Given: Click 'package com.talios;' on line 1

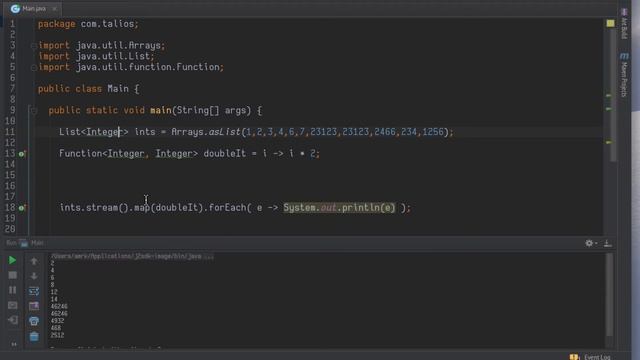Looking at the screenshot, I should [88, 24].
